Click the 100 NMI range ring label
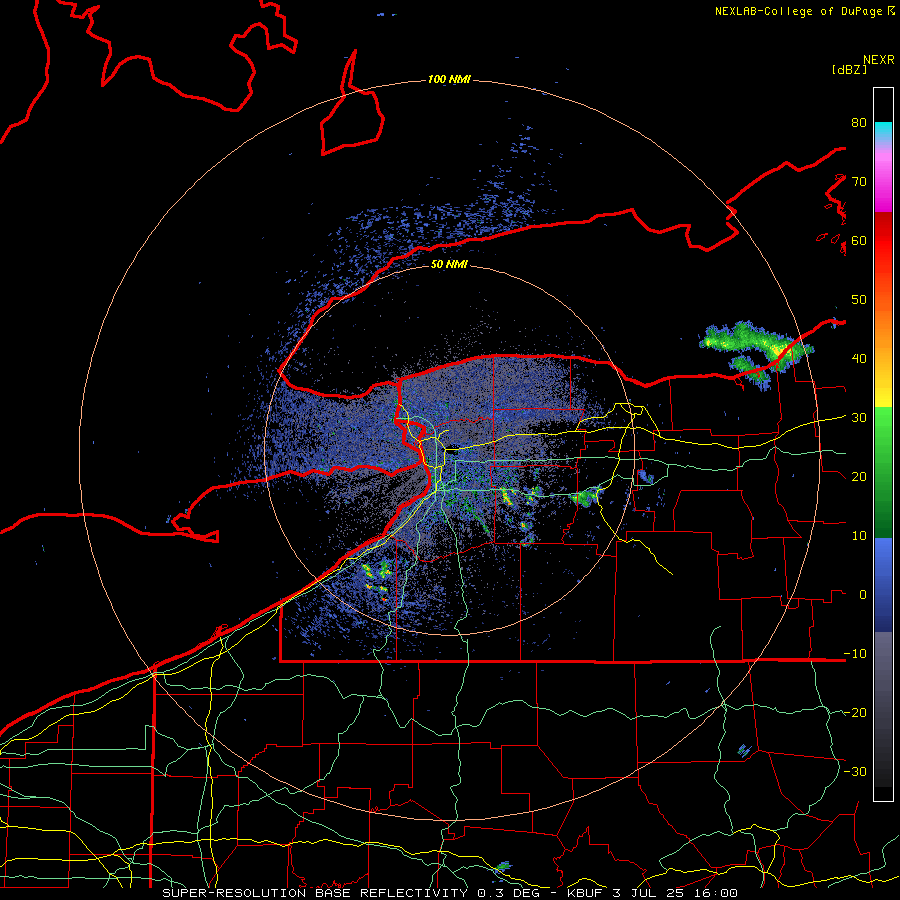The image size is (900, 900). (x=449, y=79)
